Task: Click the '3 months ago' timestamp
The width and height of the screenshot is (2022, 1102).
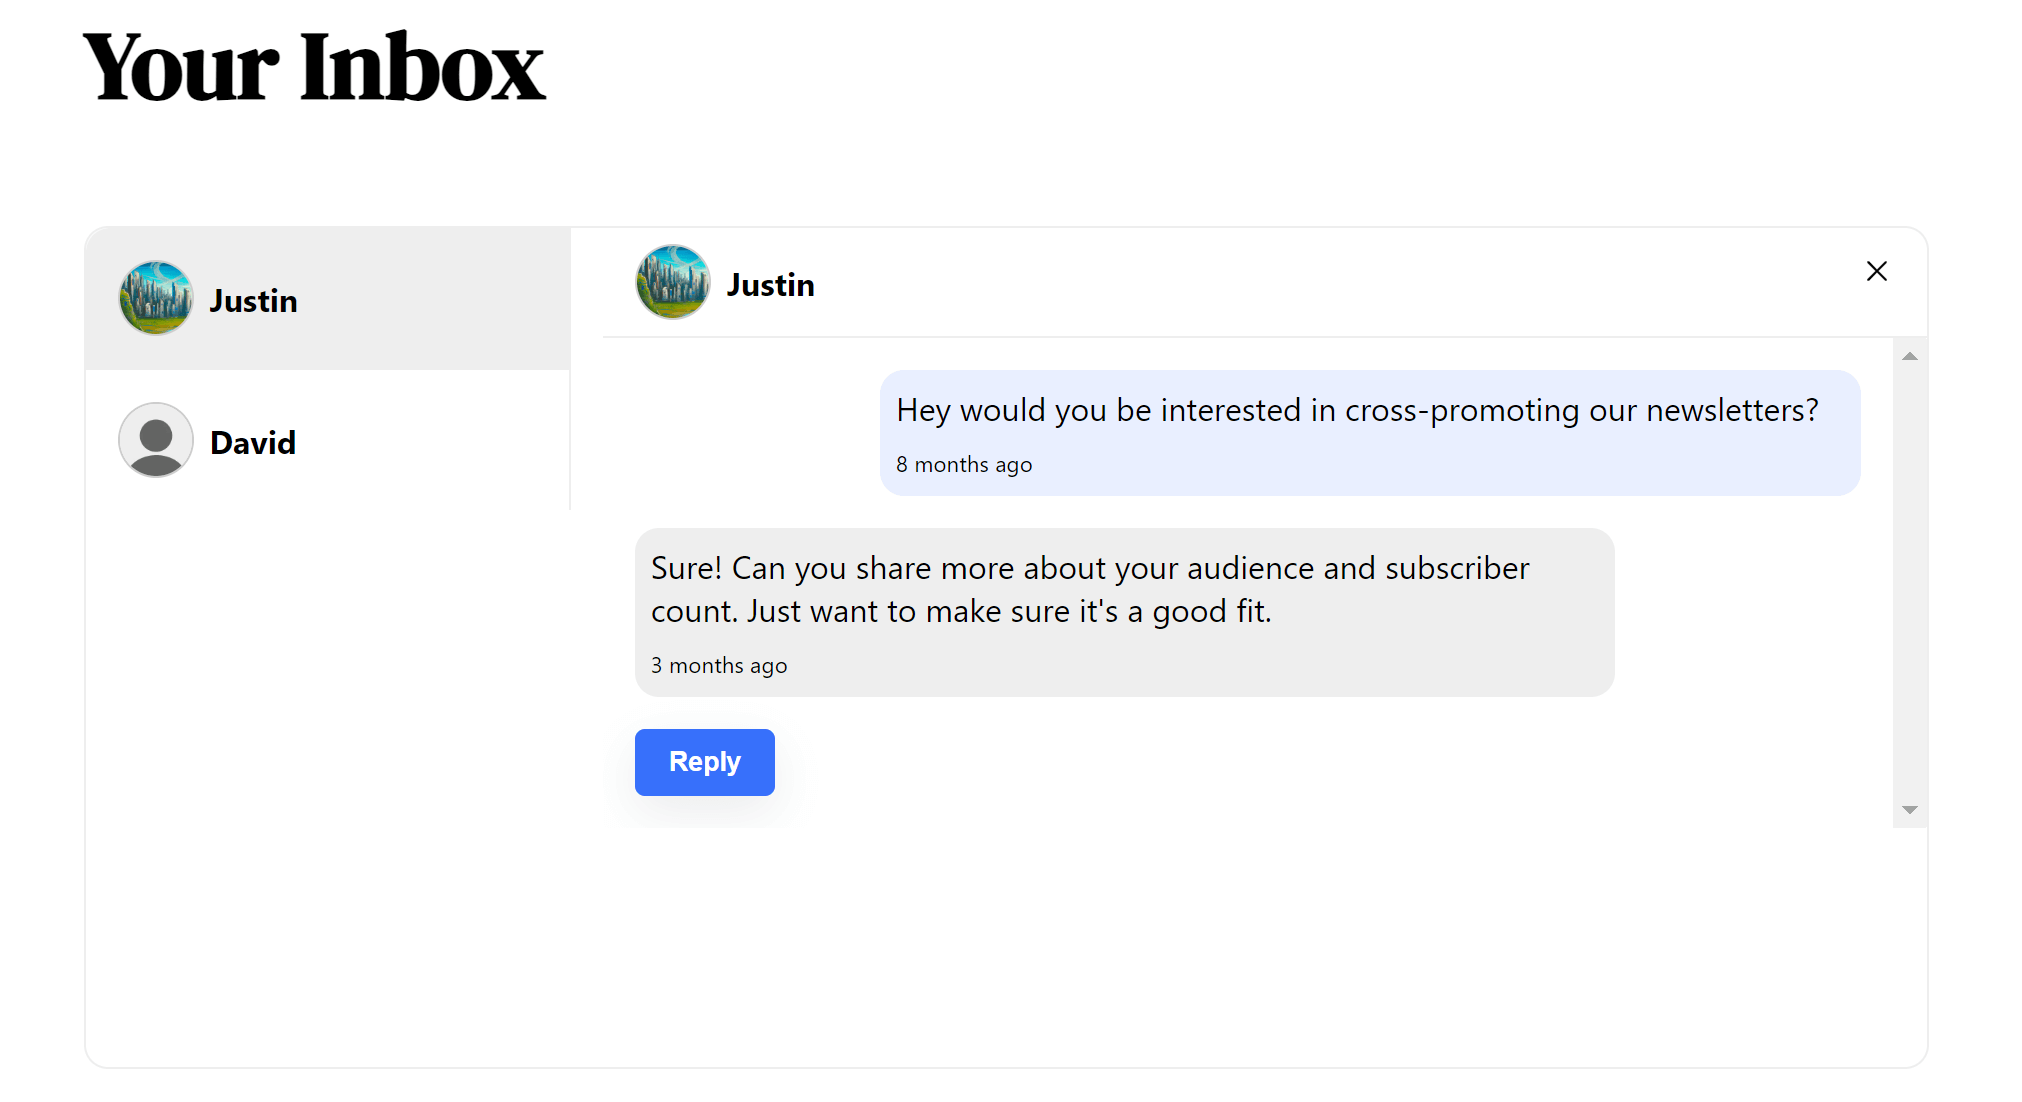Action: 718,664
